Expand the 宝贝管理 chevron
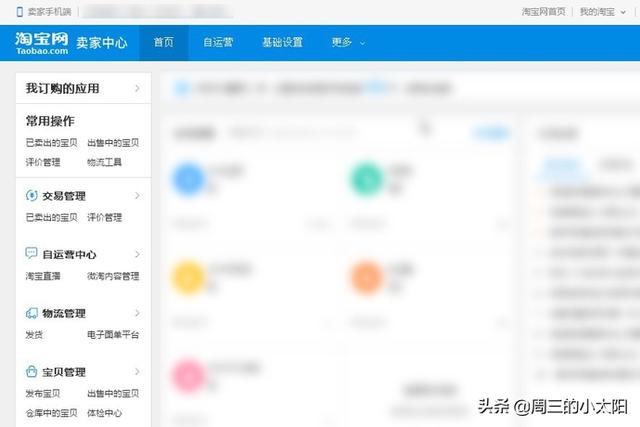The height and width of the screenshot is (427, 640). coord(138,372)
